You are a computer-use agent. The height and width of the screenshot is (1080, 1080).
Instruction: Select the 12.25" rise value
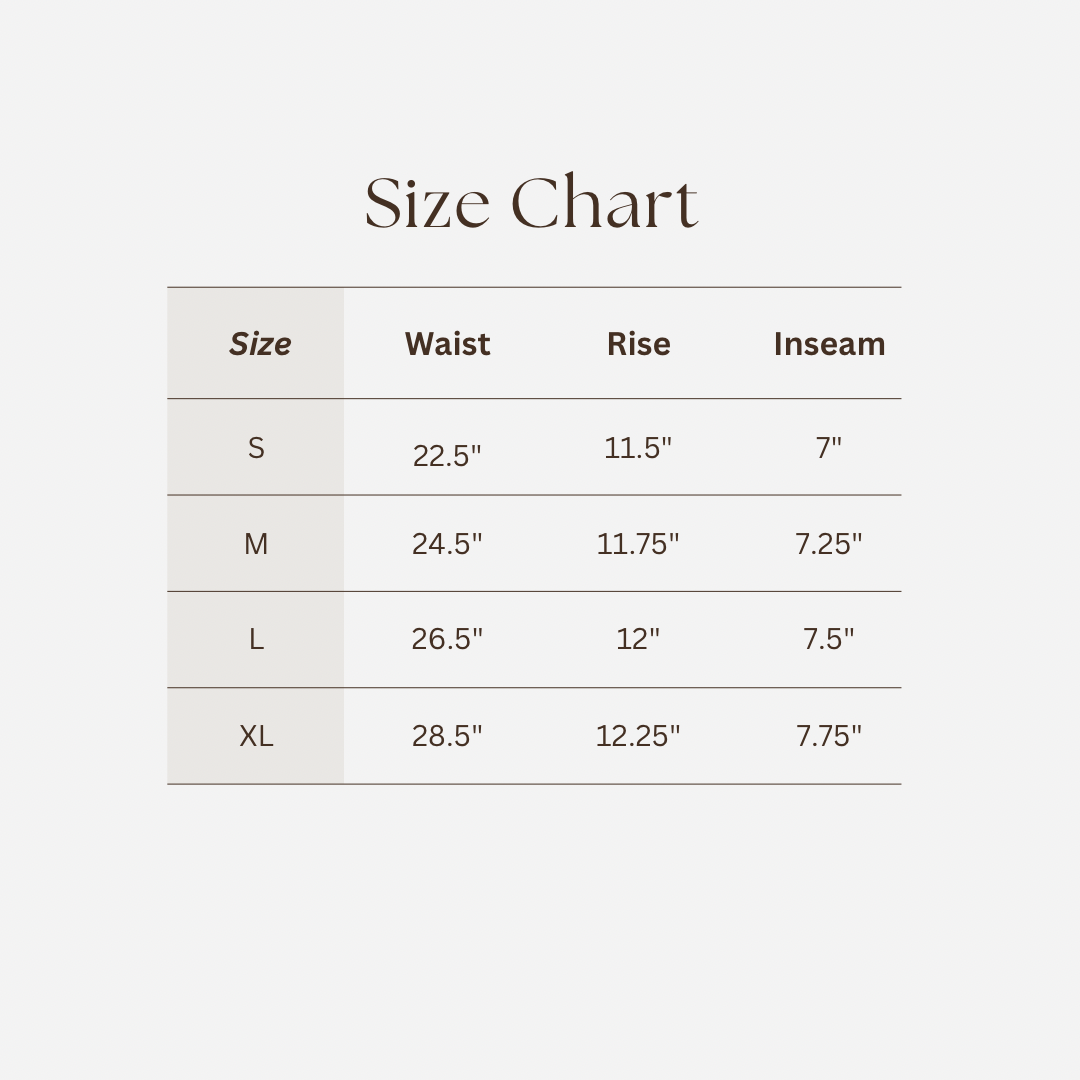coord(638,736)
